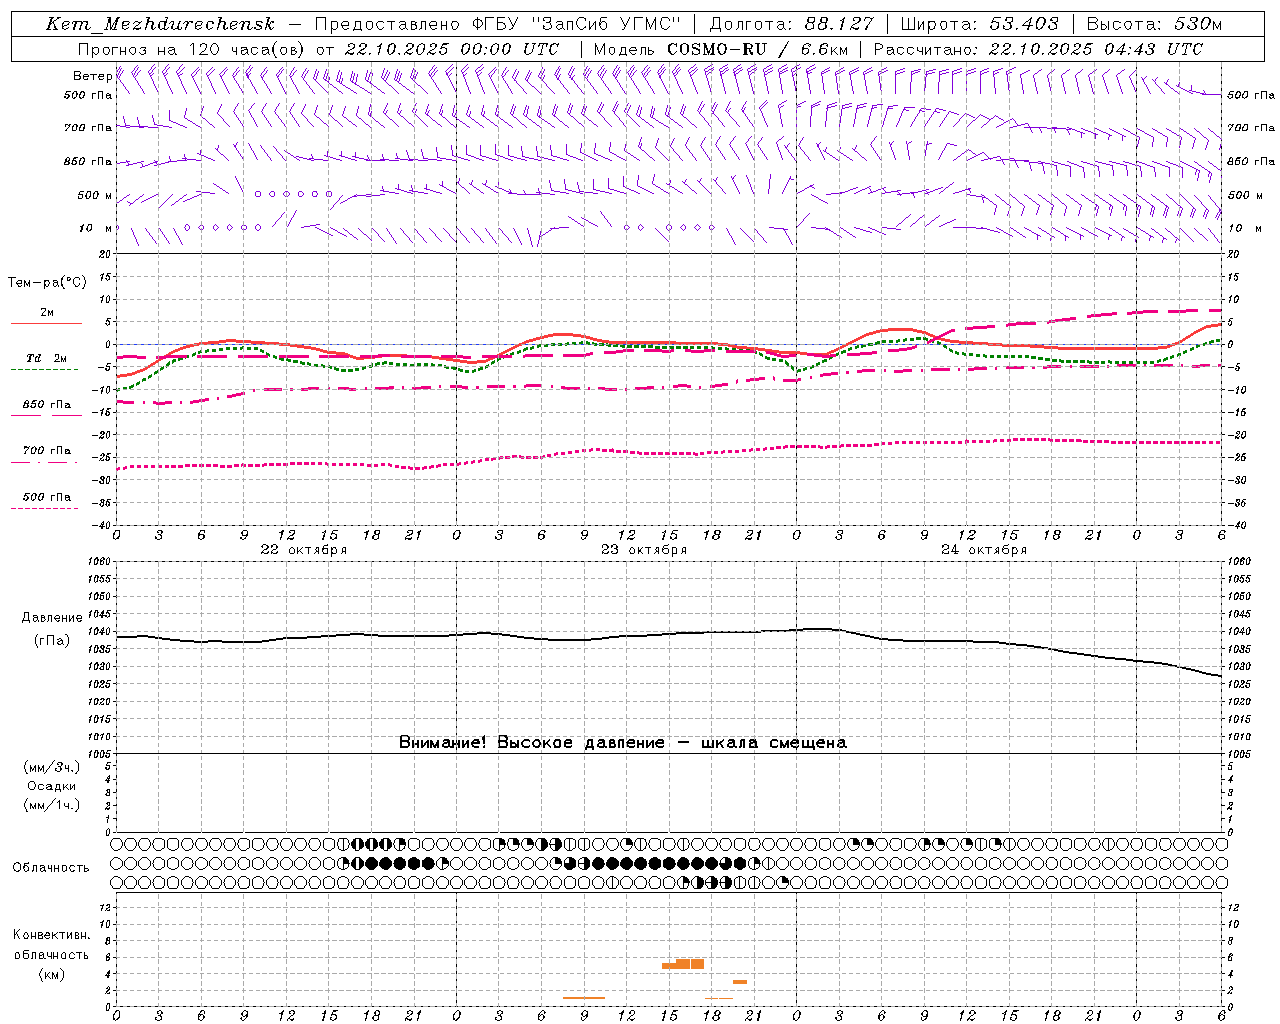
Task: Click the computed time Рассчитано: 22.10.2025 04:43 UTC
Action: pyautogui.click(x=1038, y=49)
